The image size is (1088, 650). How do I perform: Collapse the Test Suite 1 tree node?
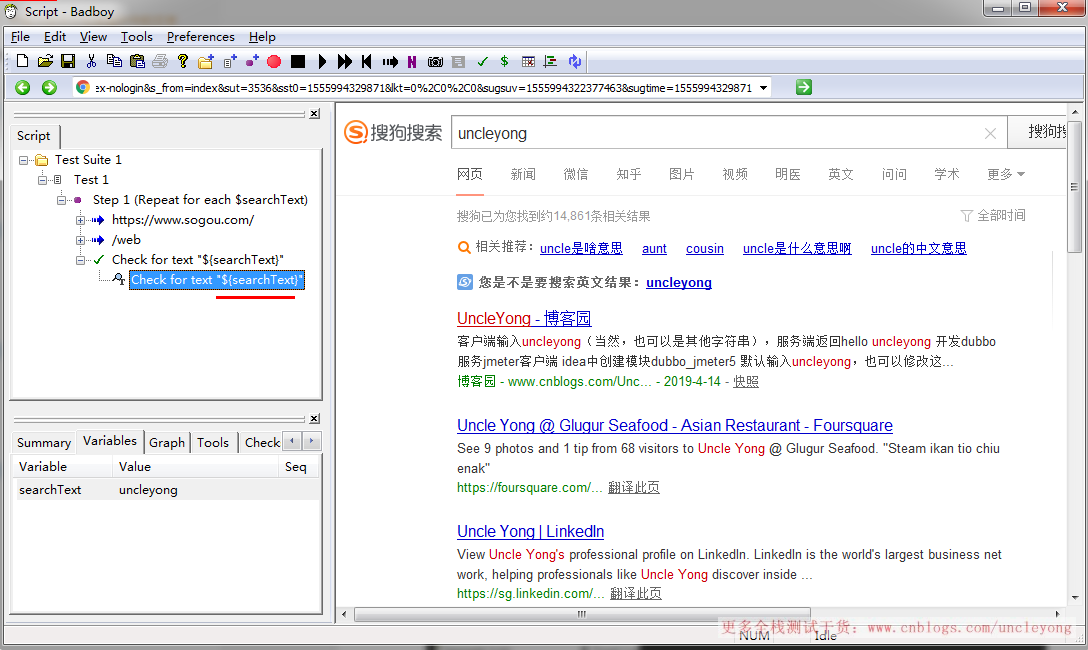(x=24, y=160)
